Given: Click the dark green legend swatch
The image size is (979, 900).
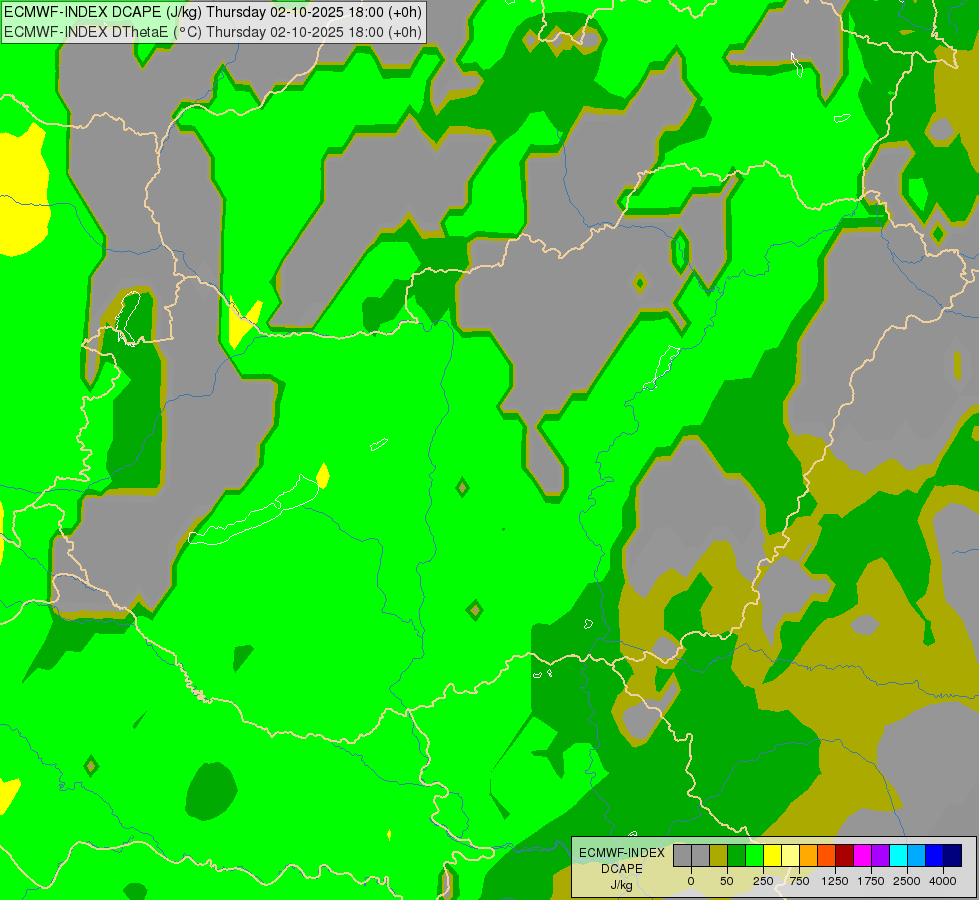Looking at the screenshot, I should pos(737,855).
